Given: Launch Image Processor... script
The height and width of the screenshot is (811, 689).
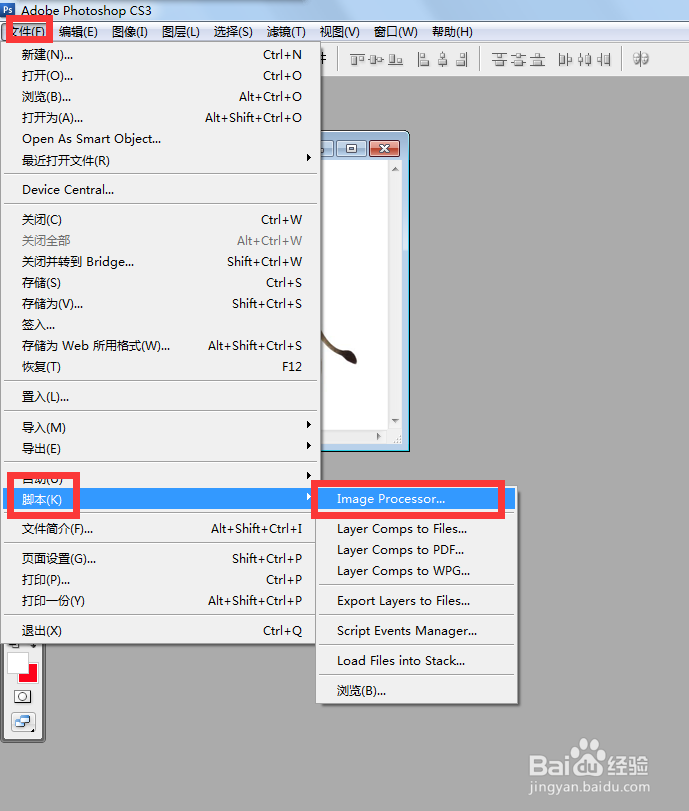Looking at the screenshot, I should point(417,499).
